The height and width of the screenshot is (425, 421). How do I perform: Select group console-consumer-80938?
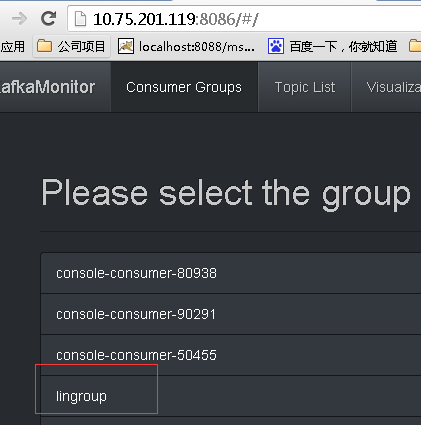[x=231, y=273]
